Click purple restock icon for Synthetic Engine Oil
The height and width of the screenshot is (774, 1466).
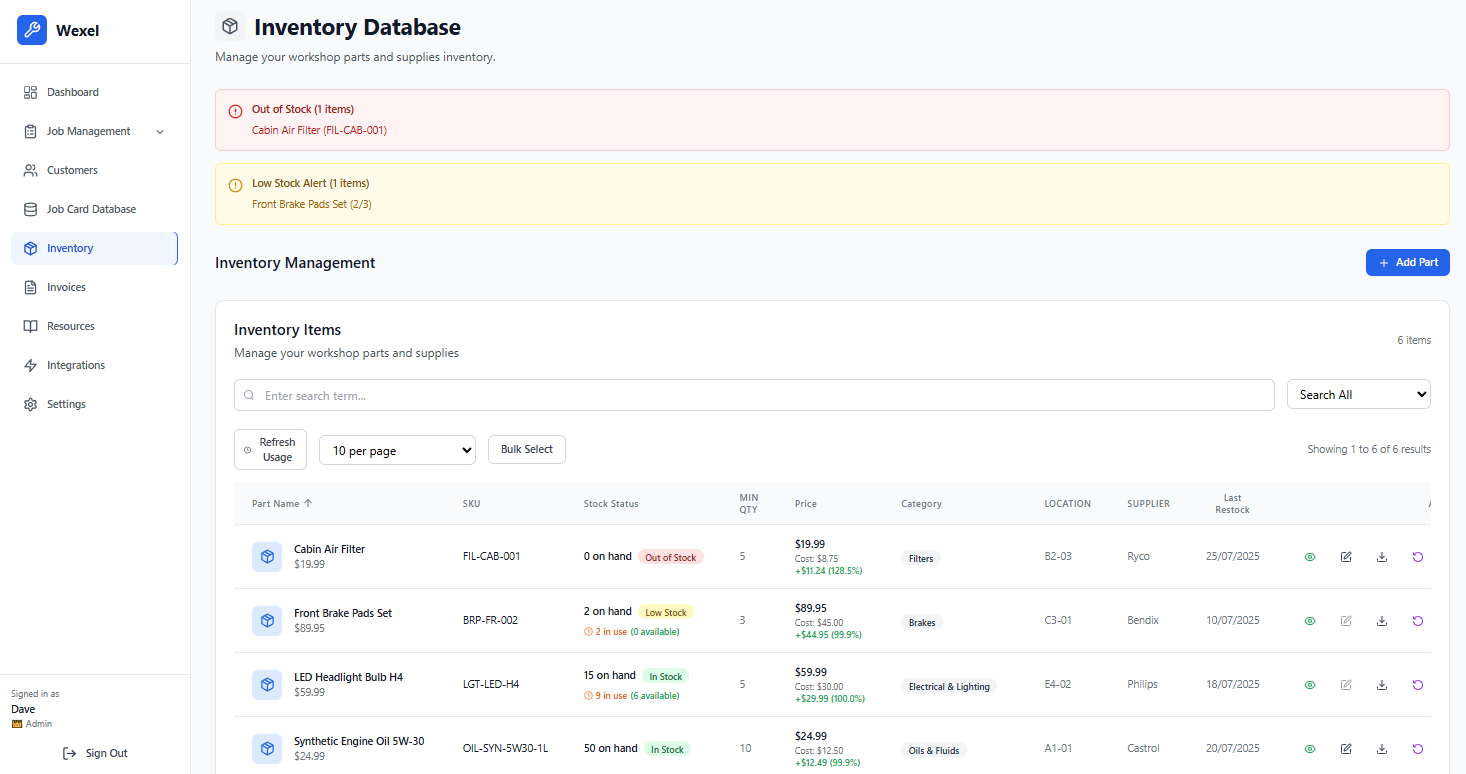[1417, 748]
